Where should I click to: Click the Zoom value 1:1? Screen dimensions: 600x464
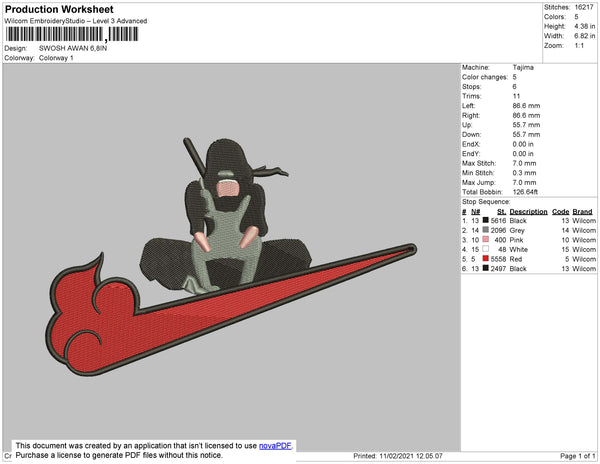[579, 46]
